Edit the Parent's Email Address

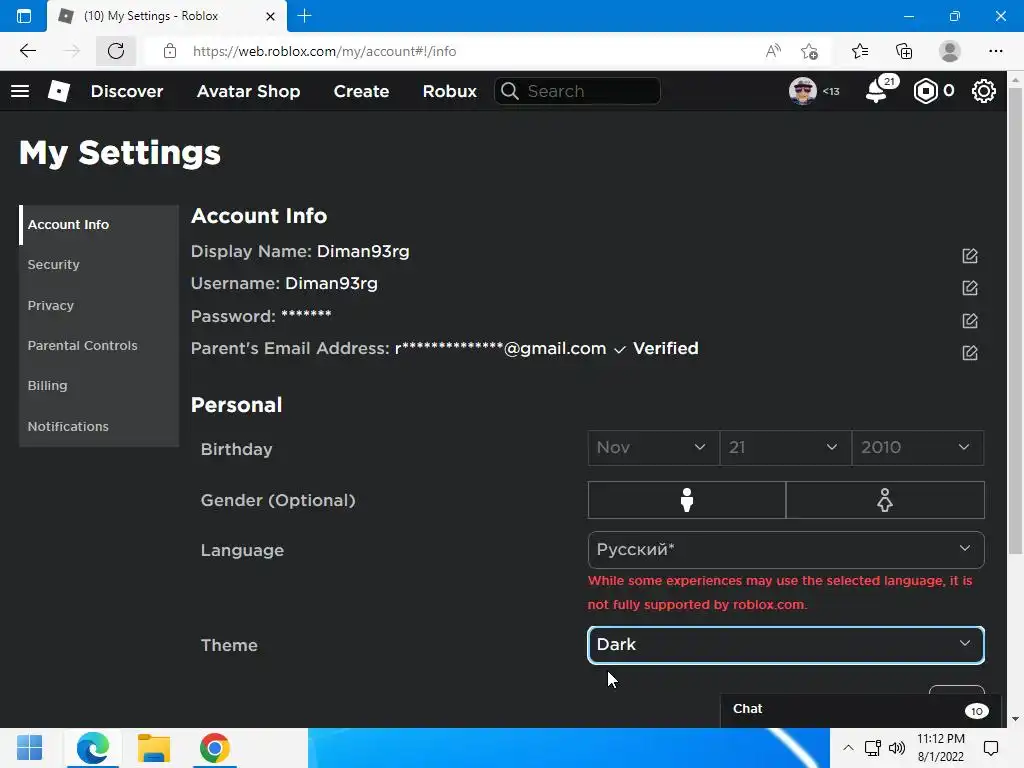click(x=970, y=353)
